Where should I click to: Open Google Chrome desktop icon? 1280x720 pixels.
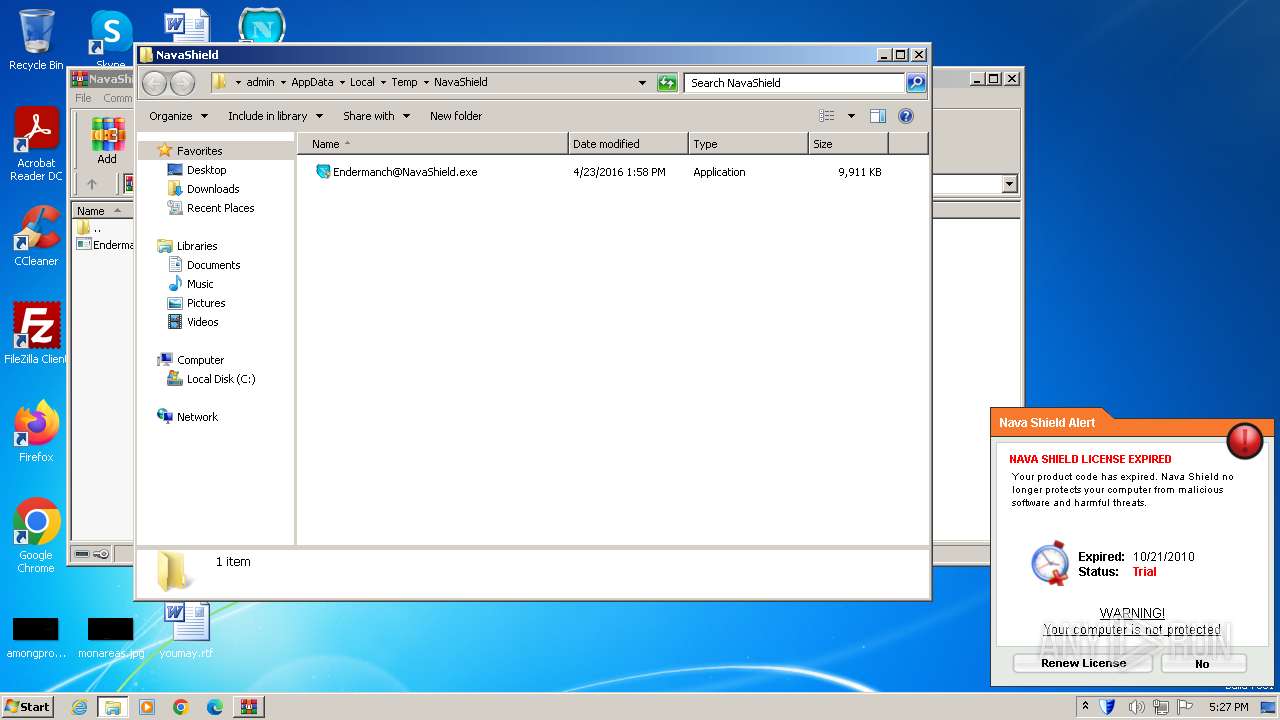coord(36,536)
